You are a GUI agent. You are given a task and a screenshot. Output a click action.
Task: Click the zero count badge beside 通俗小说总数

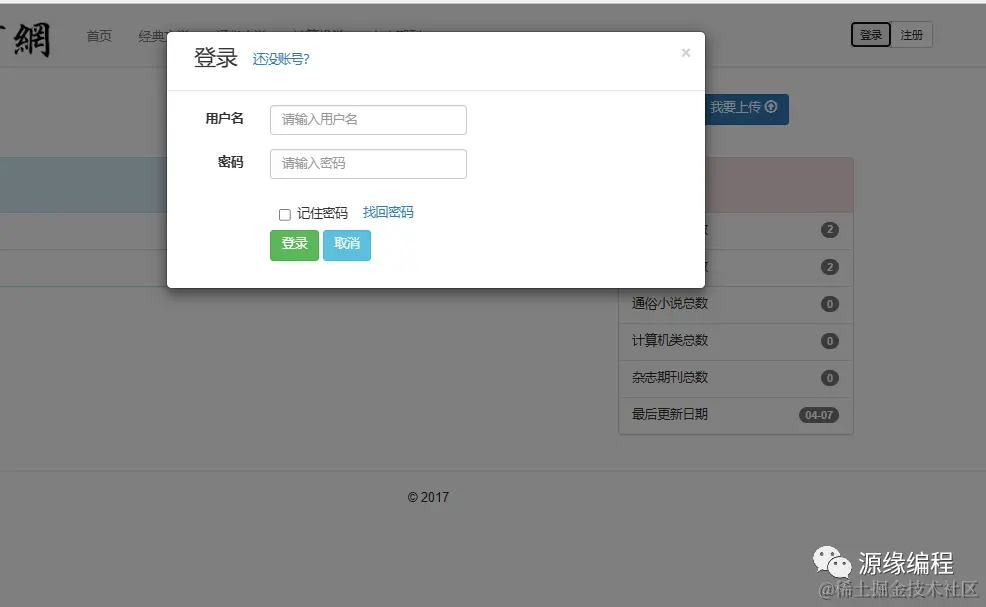click(829, 304)
